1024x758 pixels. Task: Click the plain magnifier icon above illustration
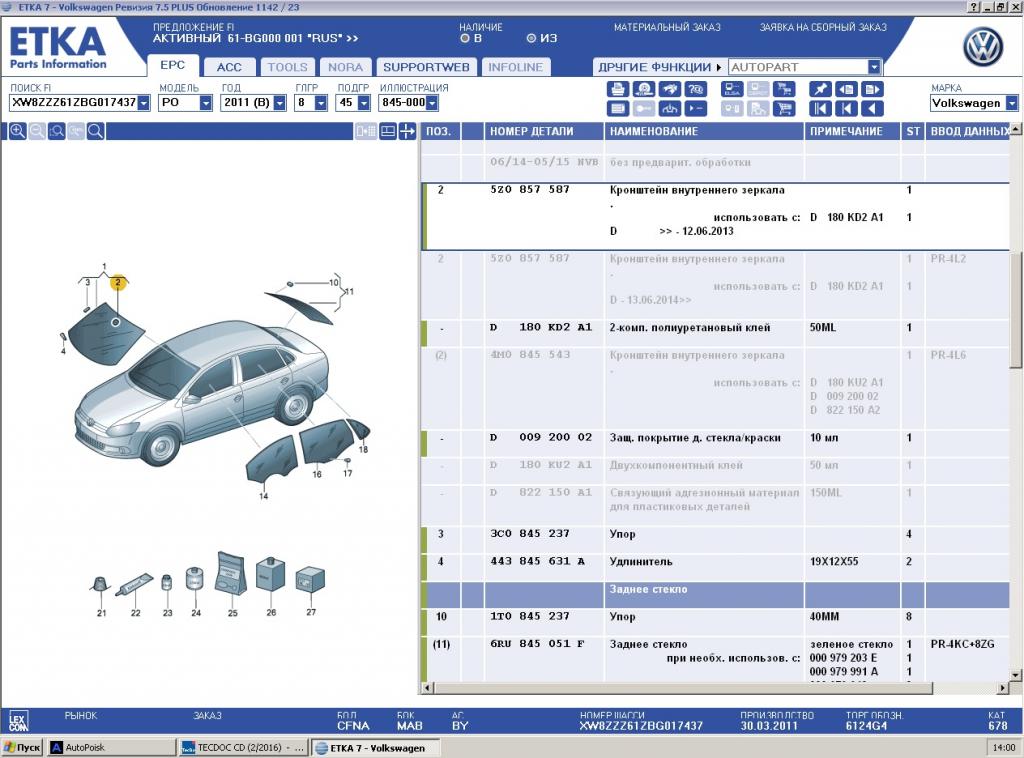point(95,131)
